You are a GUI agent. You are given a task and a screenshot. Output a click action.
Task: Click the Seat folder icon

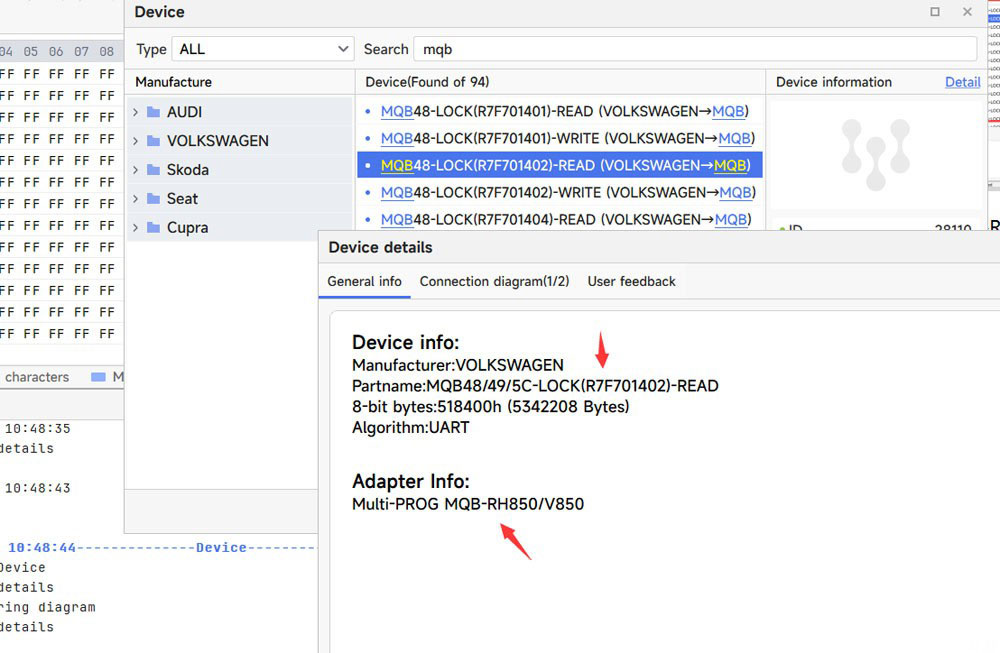pyautogui.click(x=153, y=199)
